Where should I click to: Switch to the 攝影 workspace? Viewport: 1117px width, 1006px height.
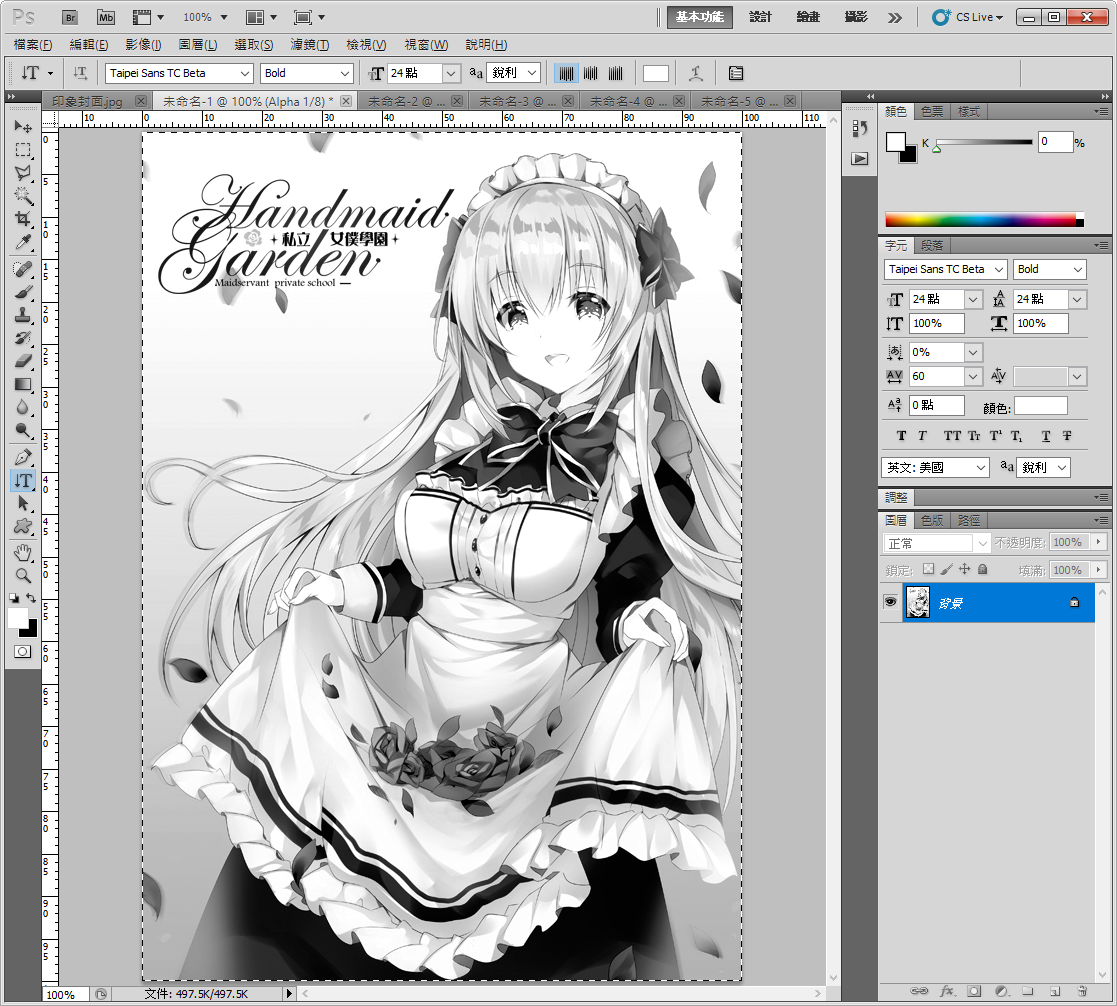(856, 17)
